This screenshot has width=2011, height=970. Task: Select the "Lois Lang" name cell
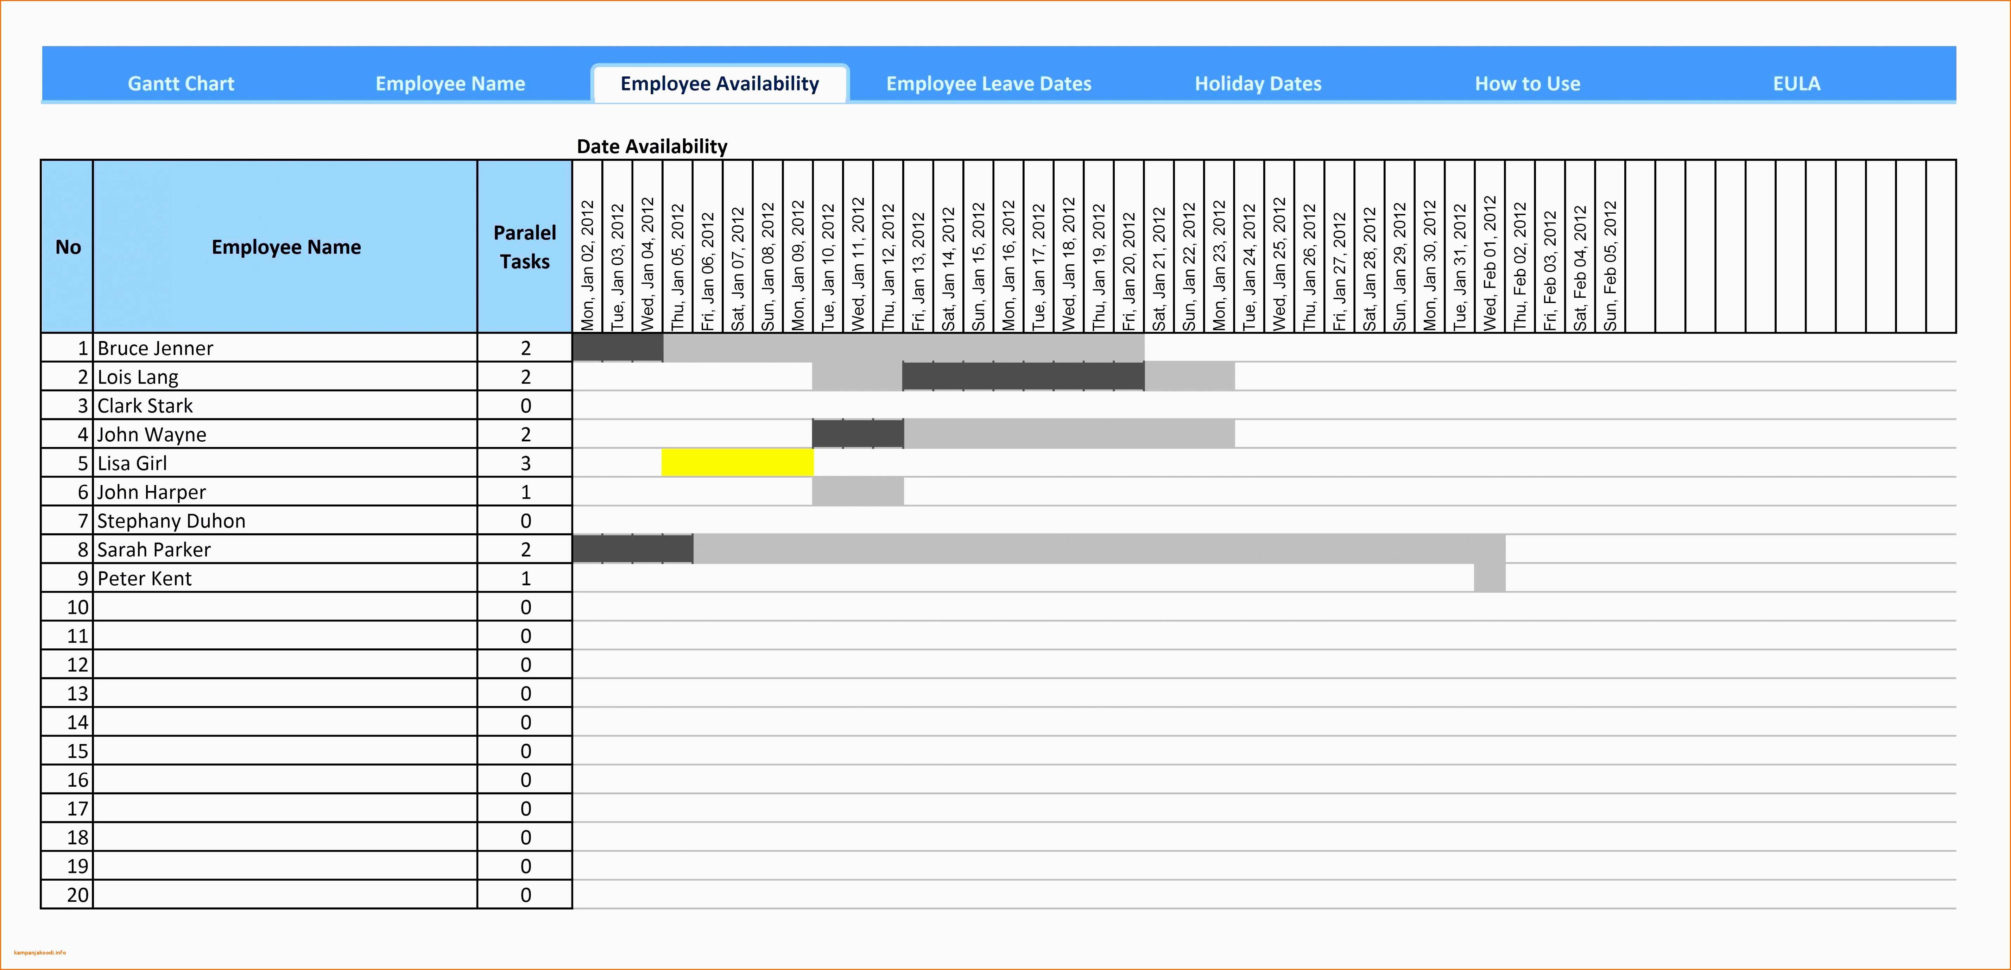(286, 377)
